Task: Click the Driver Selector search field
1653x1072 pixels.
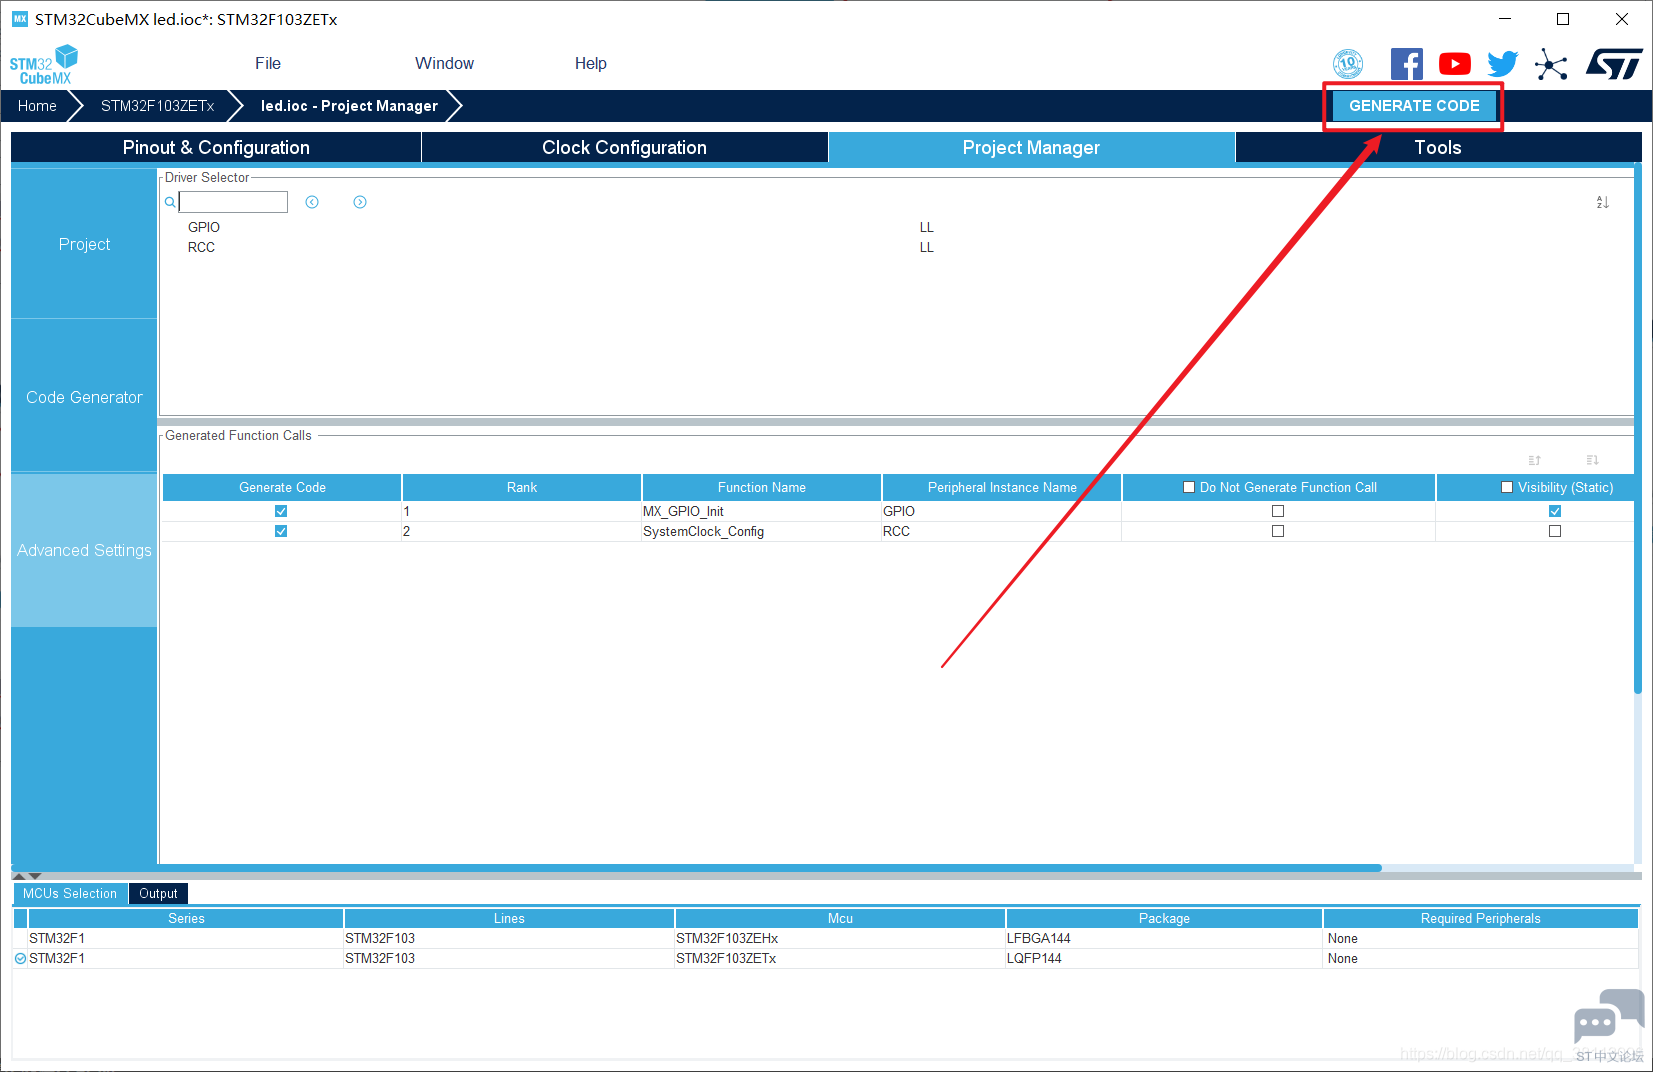Action: (233, 202)
